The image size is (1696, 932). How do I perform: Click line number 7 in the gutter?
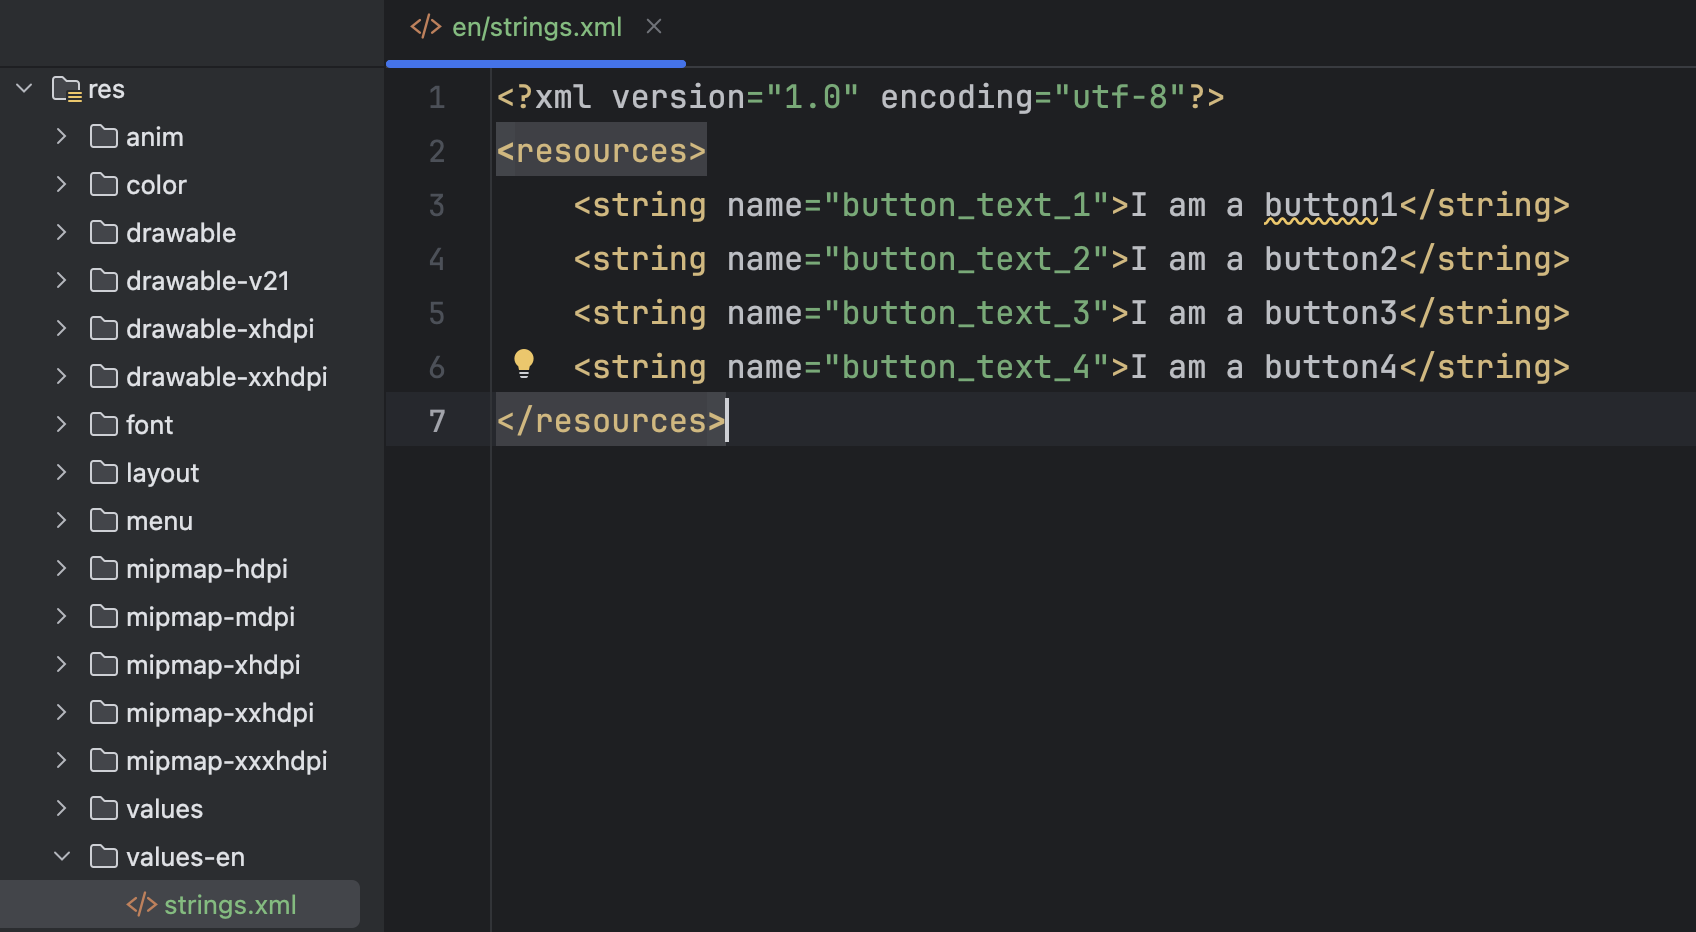click(437, 421)
